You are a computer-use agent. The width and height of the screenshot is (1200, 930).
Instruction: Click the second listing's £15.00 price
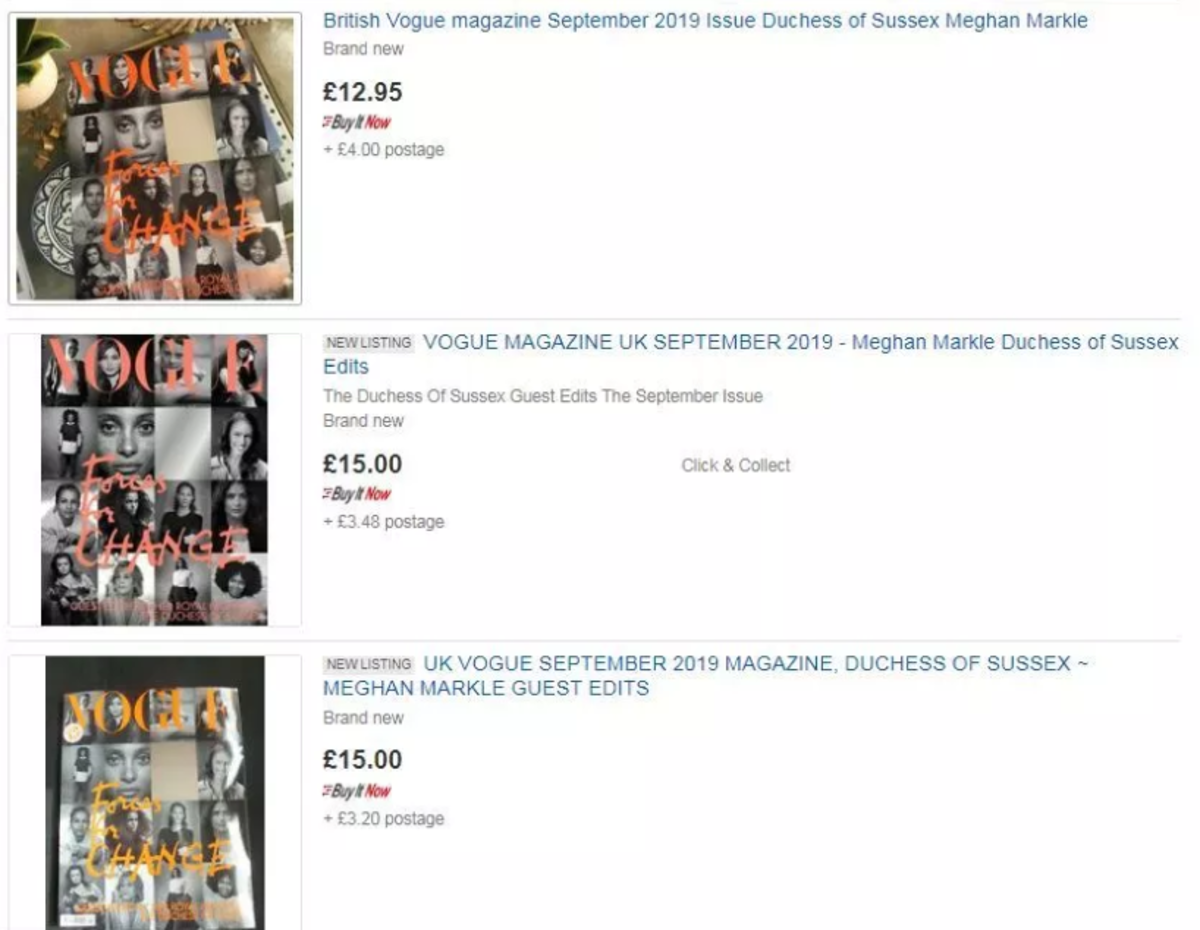[362, 464]
